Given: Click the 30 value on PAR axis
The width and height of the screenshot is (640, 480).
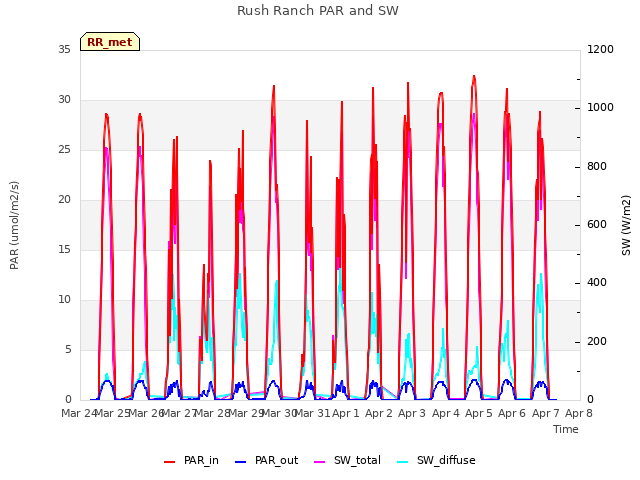Looking at the screenshot, I should (x=64, y=100).
